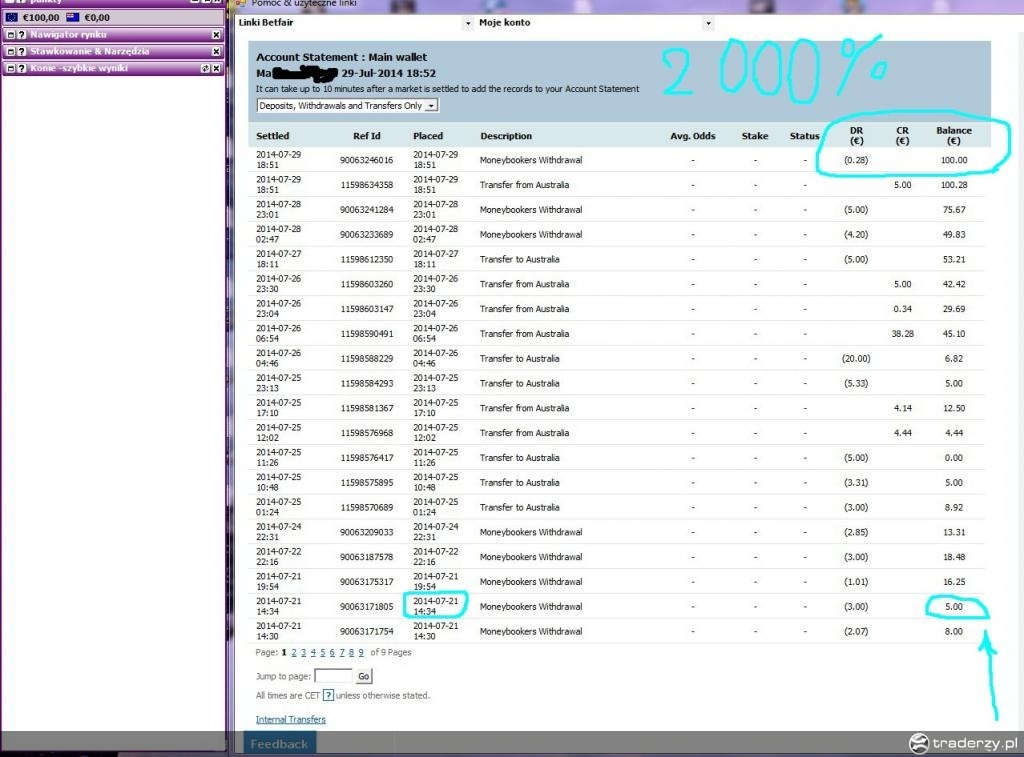
Task: Click the Australian flag wallet icon
Action: point(72,18)
